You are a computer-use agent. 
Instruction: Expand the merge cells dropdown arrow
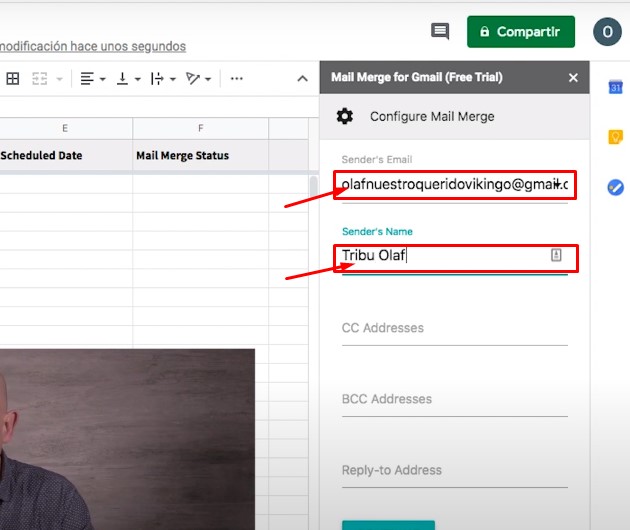point(59,79)
